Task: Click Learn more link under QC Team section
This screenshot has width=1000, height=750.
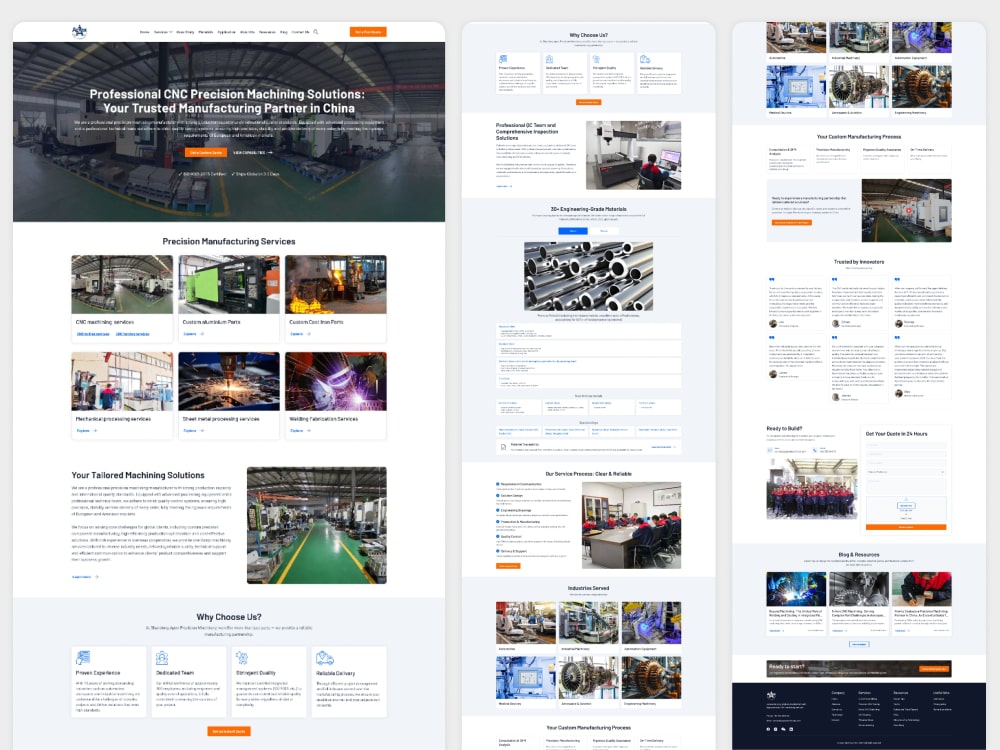Action: (504, 186)
